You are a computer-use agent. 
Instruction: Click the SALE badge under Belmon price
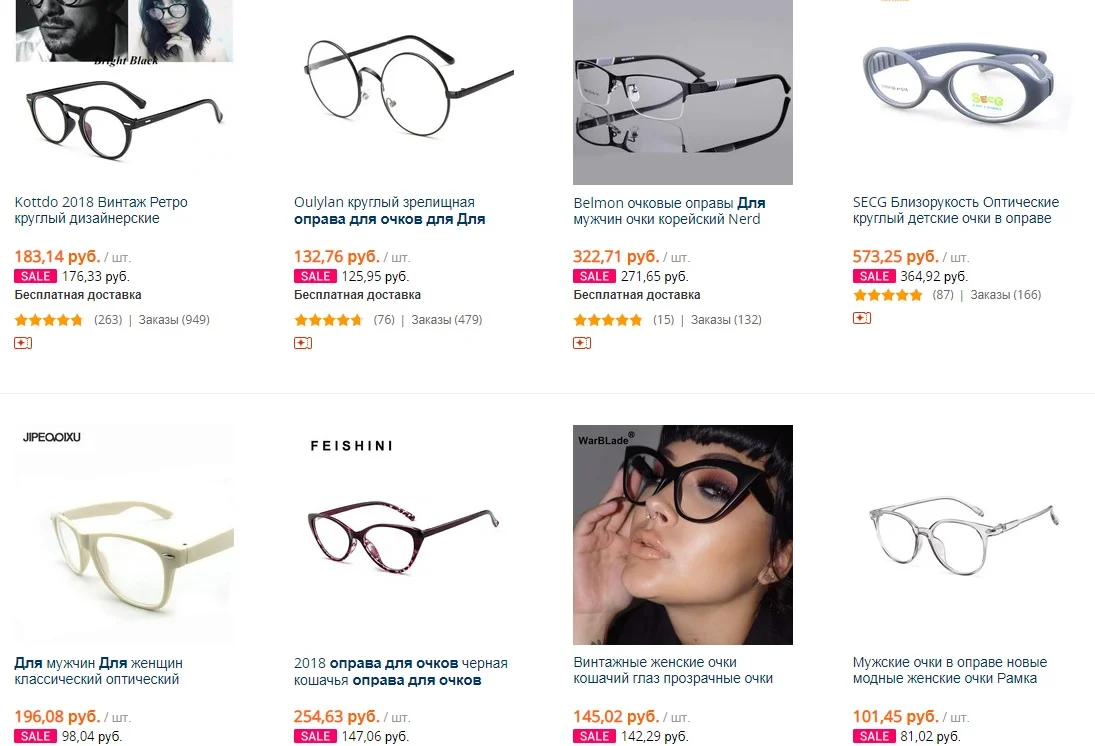click(x=594, y=276)
